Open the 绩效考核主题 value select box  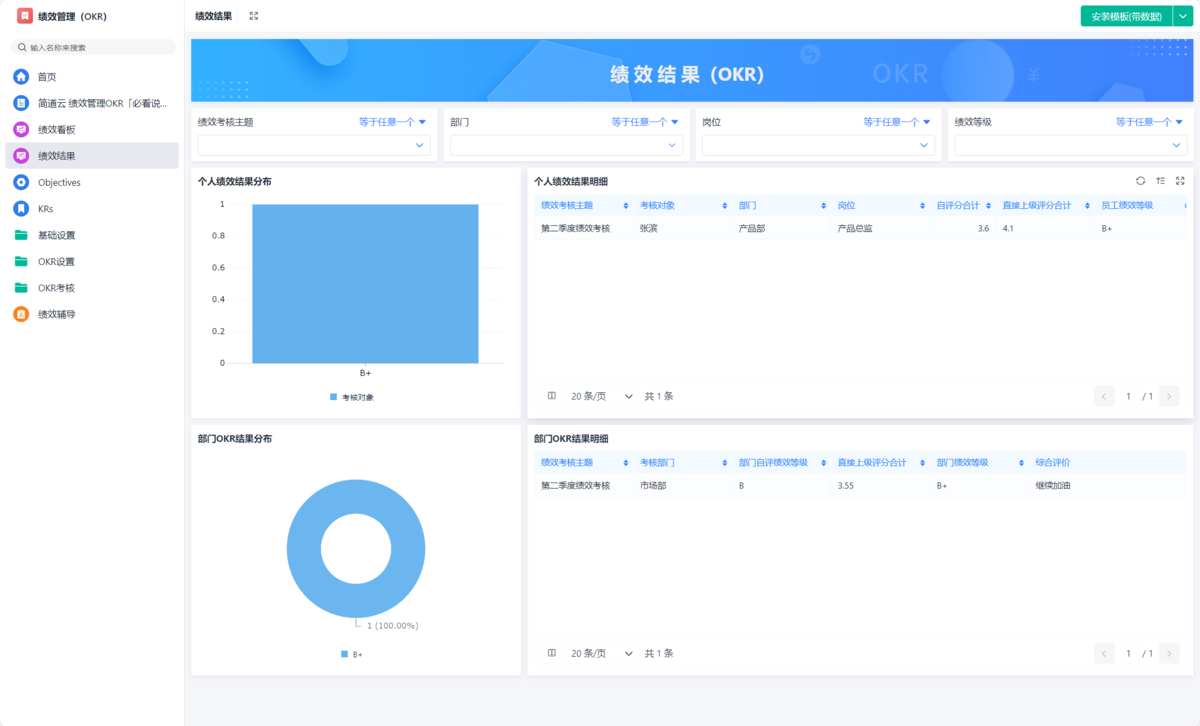(x=314, y=145)
